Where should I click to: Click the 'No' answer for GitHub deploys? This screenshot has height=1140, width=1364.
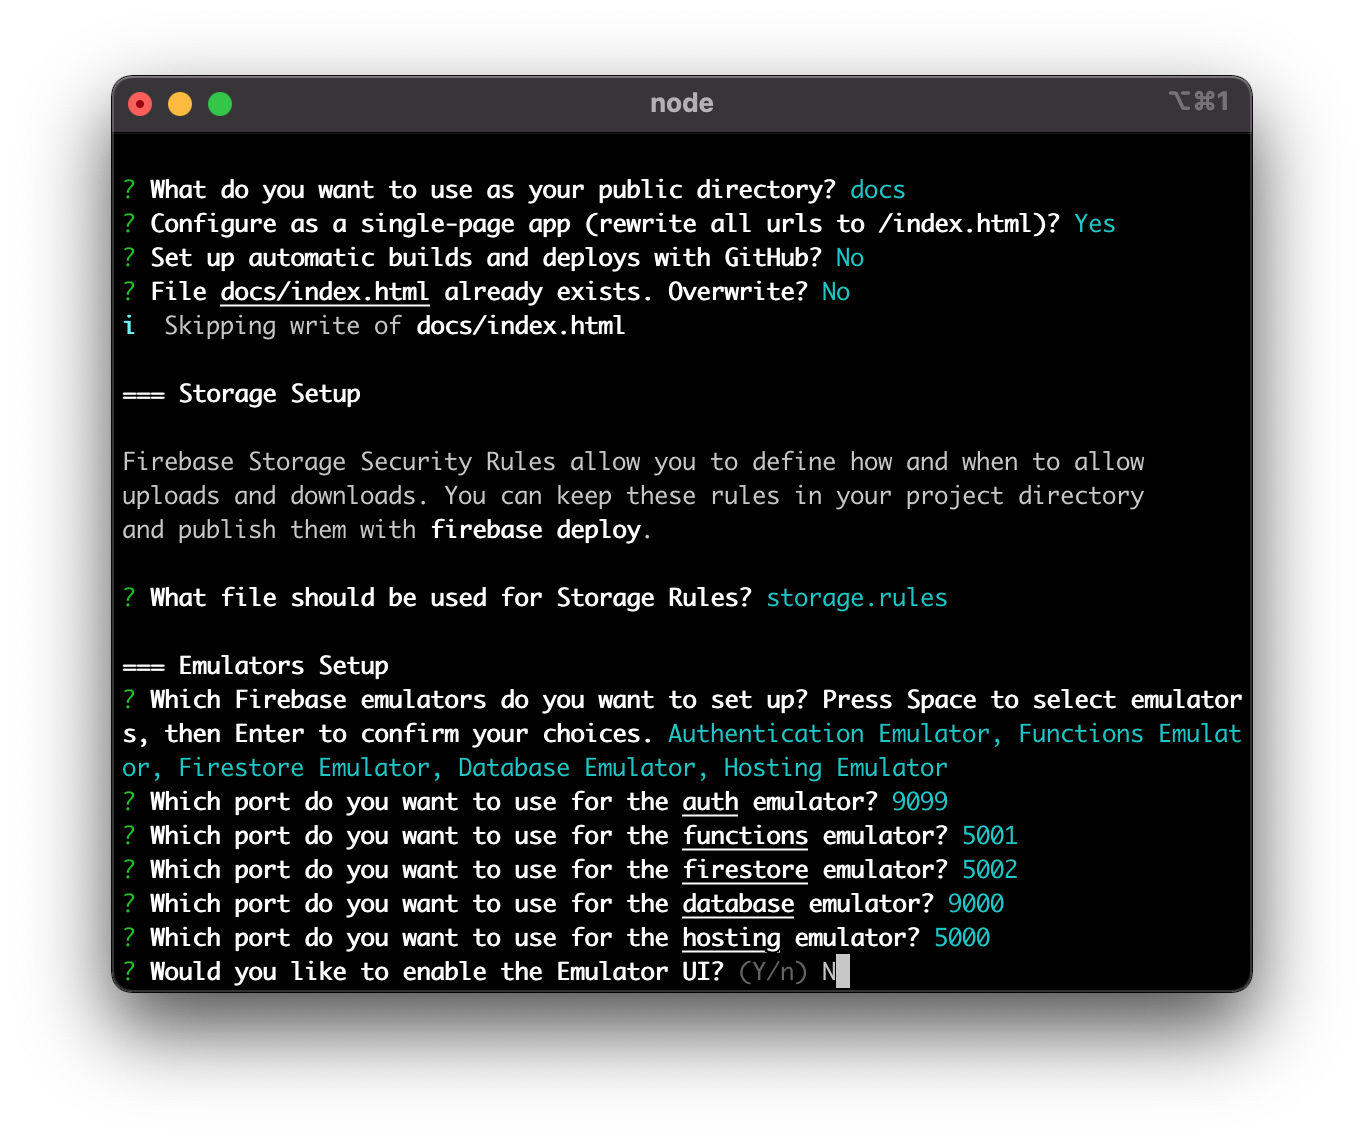tap(850, 258)
